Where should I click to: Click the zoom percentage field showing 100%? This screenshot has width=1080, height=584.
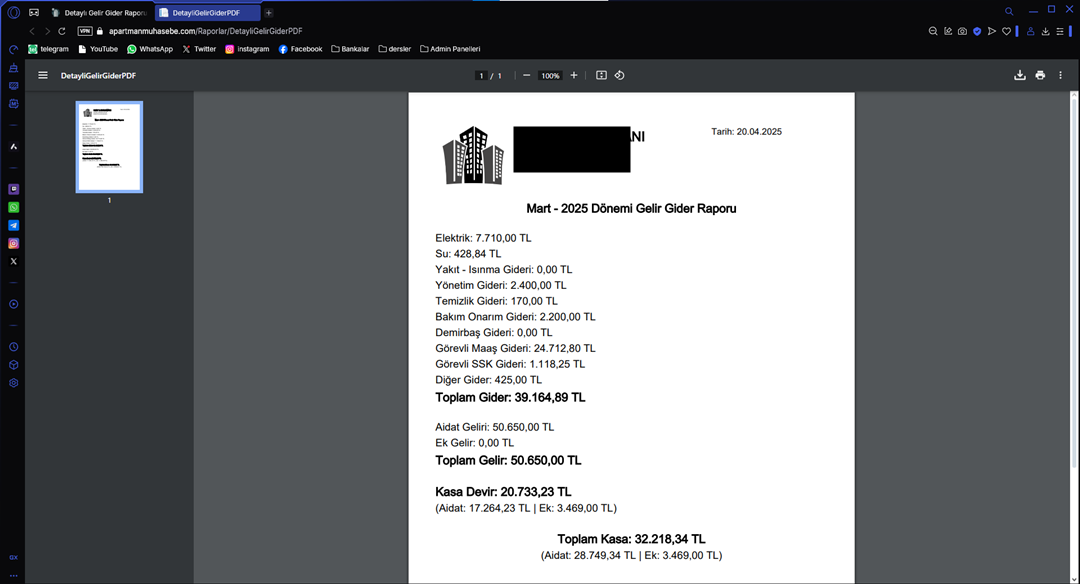[x=550, y=76]
